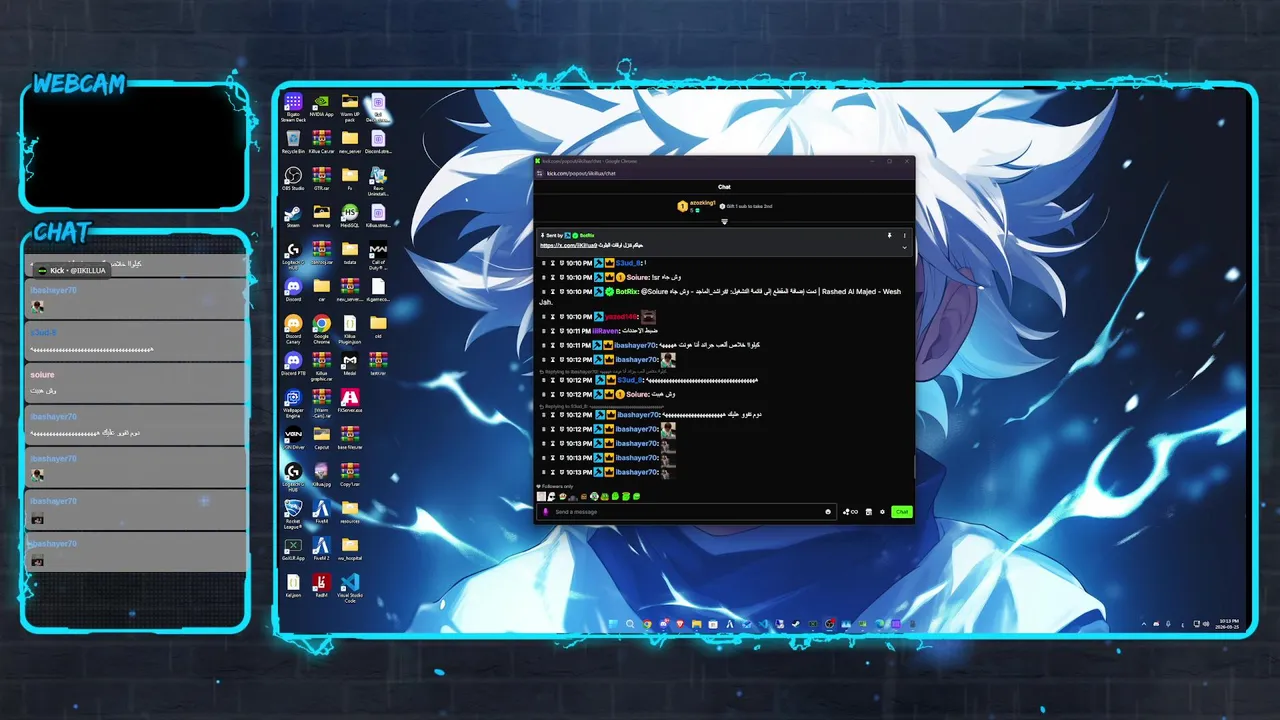Click Send a message input field
This screenshot has height=720, width=1280.
tap(688, 512)
